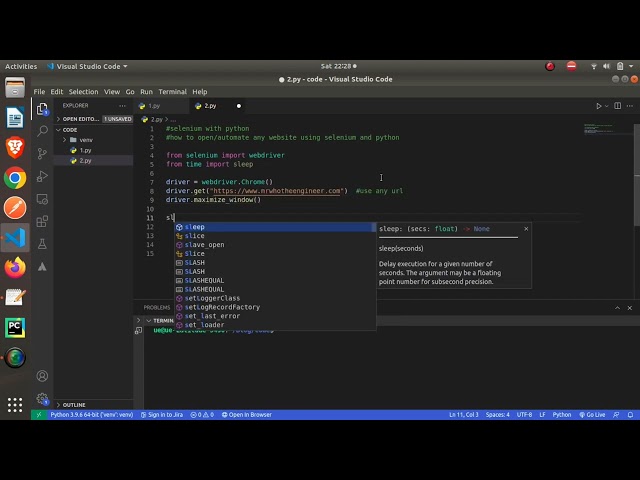Open the Terminal menu
This screenshot has width=640, height=480.
(x=172, y=92)
